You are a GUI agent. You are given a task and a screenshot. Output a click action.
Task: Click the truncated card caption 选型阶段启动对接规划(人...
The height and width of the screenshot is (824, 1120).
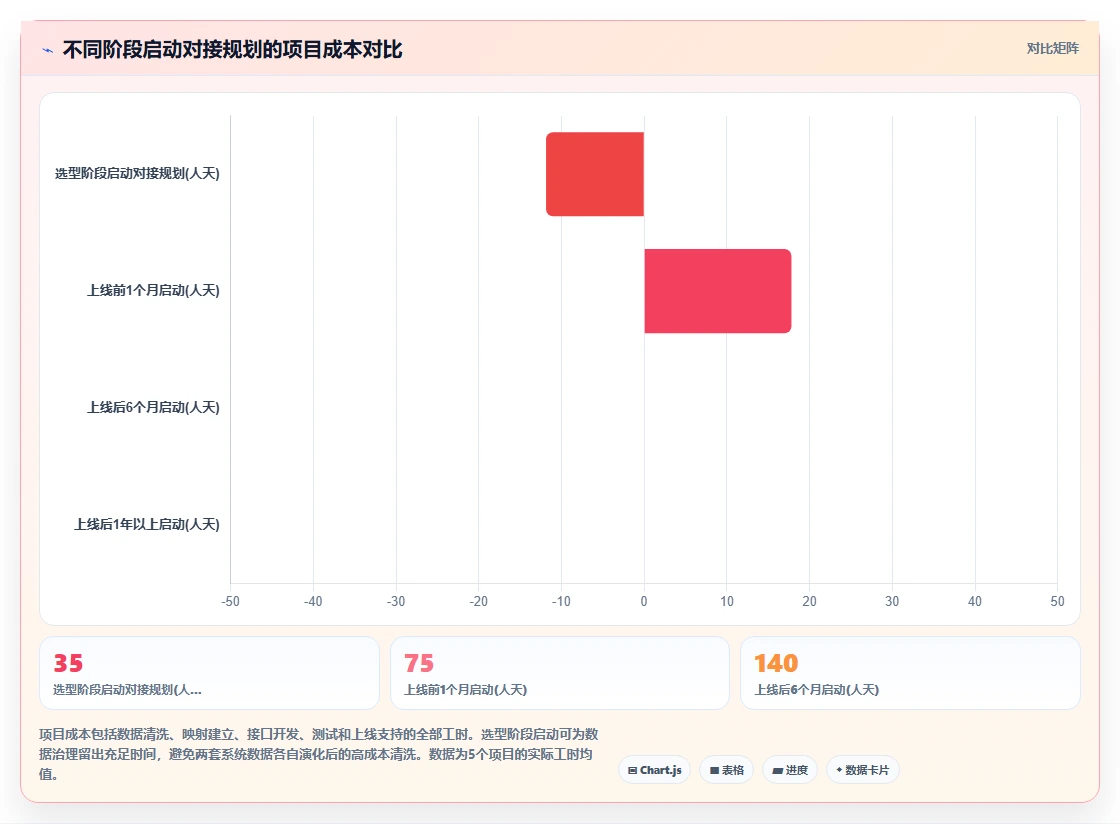coord(127,690)
